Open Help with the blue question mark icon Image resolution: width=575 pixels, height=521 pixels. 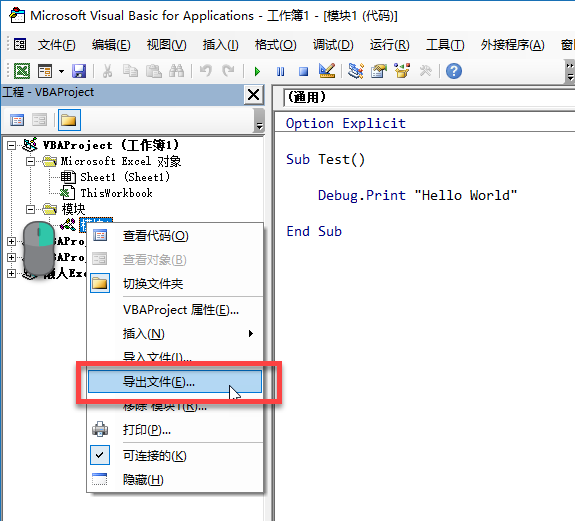[x=454, y=71]
